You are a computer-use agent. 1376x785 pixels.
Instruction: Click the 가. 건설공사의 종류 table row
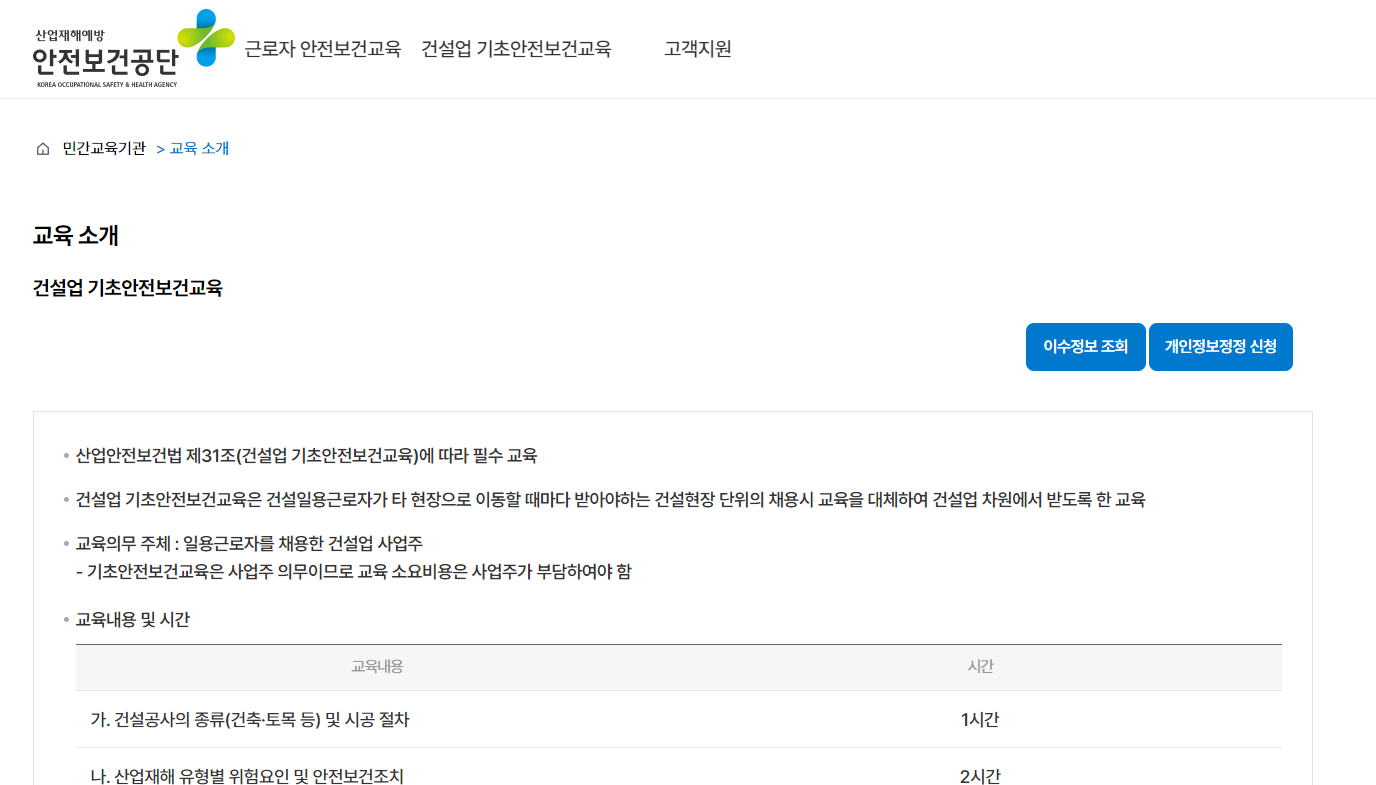[679, 719]
